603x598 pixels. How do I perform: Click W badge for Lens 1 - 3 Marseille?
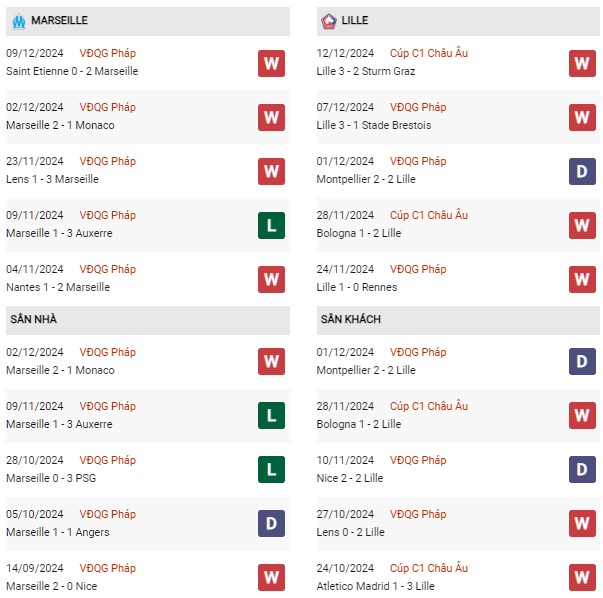click(272, 172)
